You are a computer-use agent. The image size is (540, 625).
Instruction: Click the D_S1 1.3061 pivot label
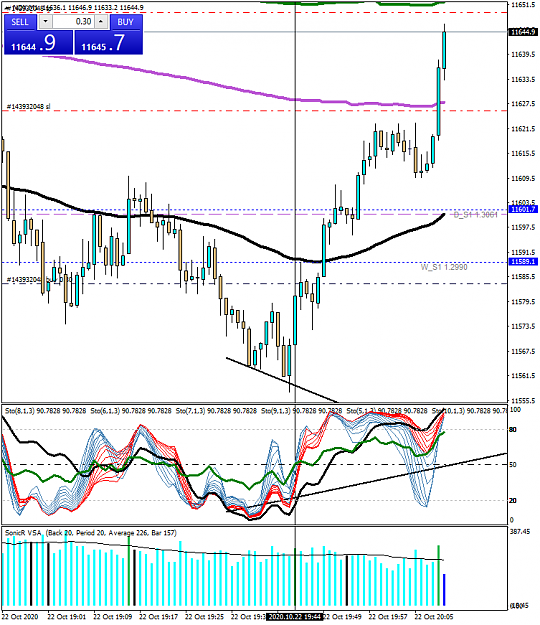475,215
